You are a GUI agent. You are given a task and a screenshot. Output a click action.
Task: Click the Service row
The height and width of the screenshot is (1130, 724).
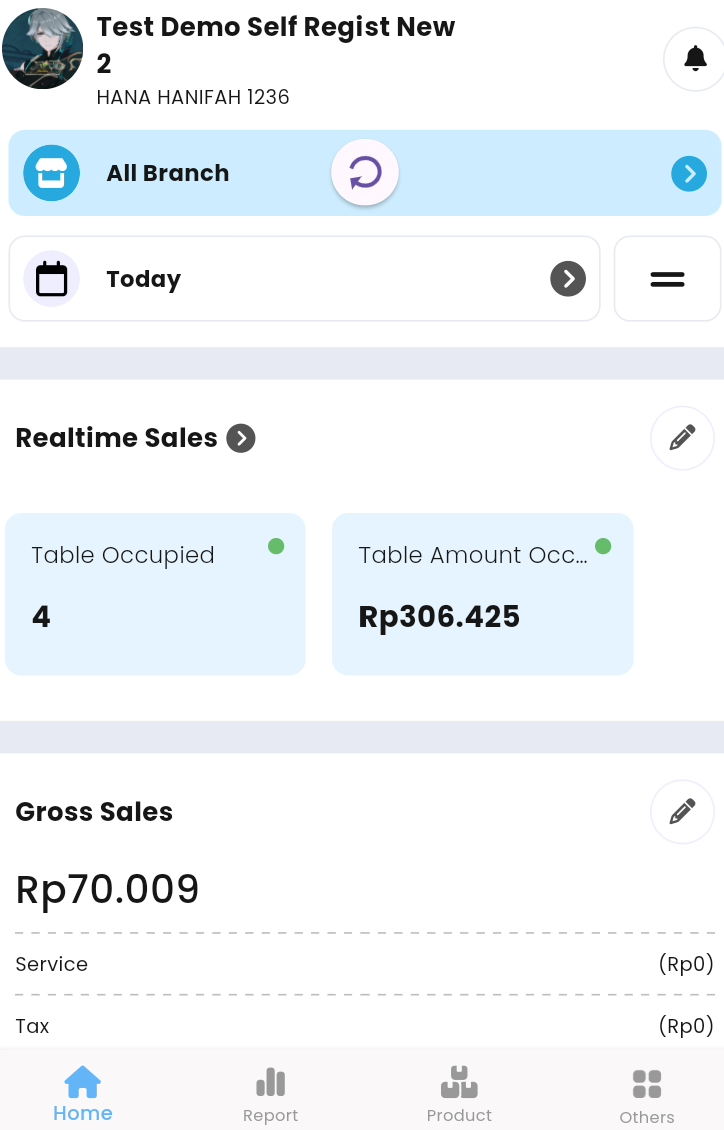(x=365, y=964)
